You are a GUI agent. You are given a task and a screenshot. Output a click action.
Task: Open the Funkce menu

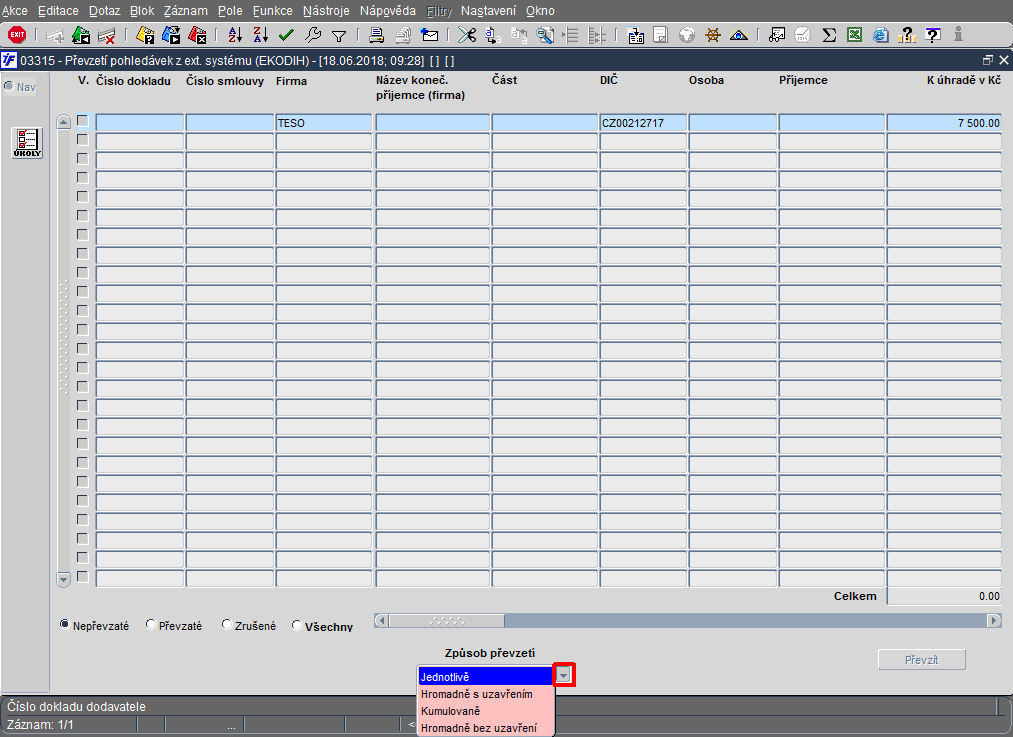(x=273, y=11)
